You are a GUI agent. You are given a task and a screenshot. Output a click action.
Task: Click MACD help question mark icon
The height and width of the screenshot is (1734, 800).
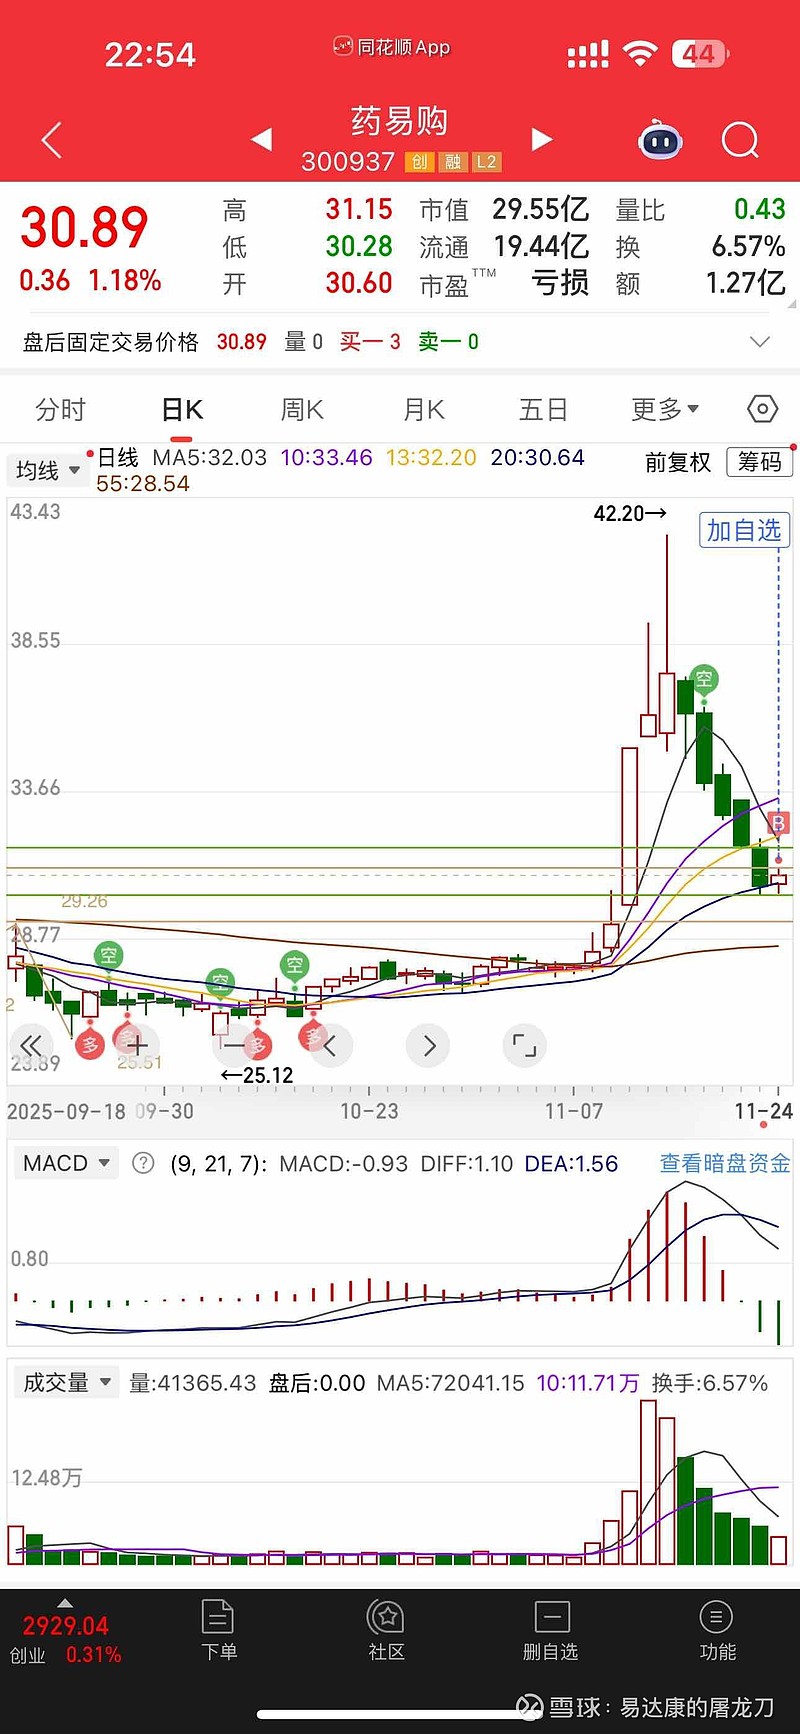(144, 1163)
